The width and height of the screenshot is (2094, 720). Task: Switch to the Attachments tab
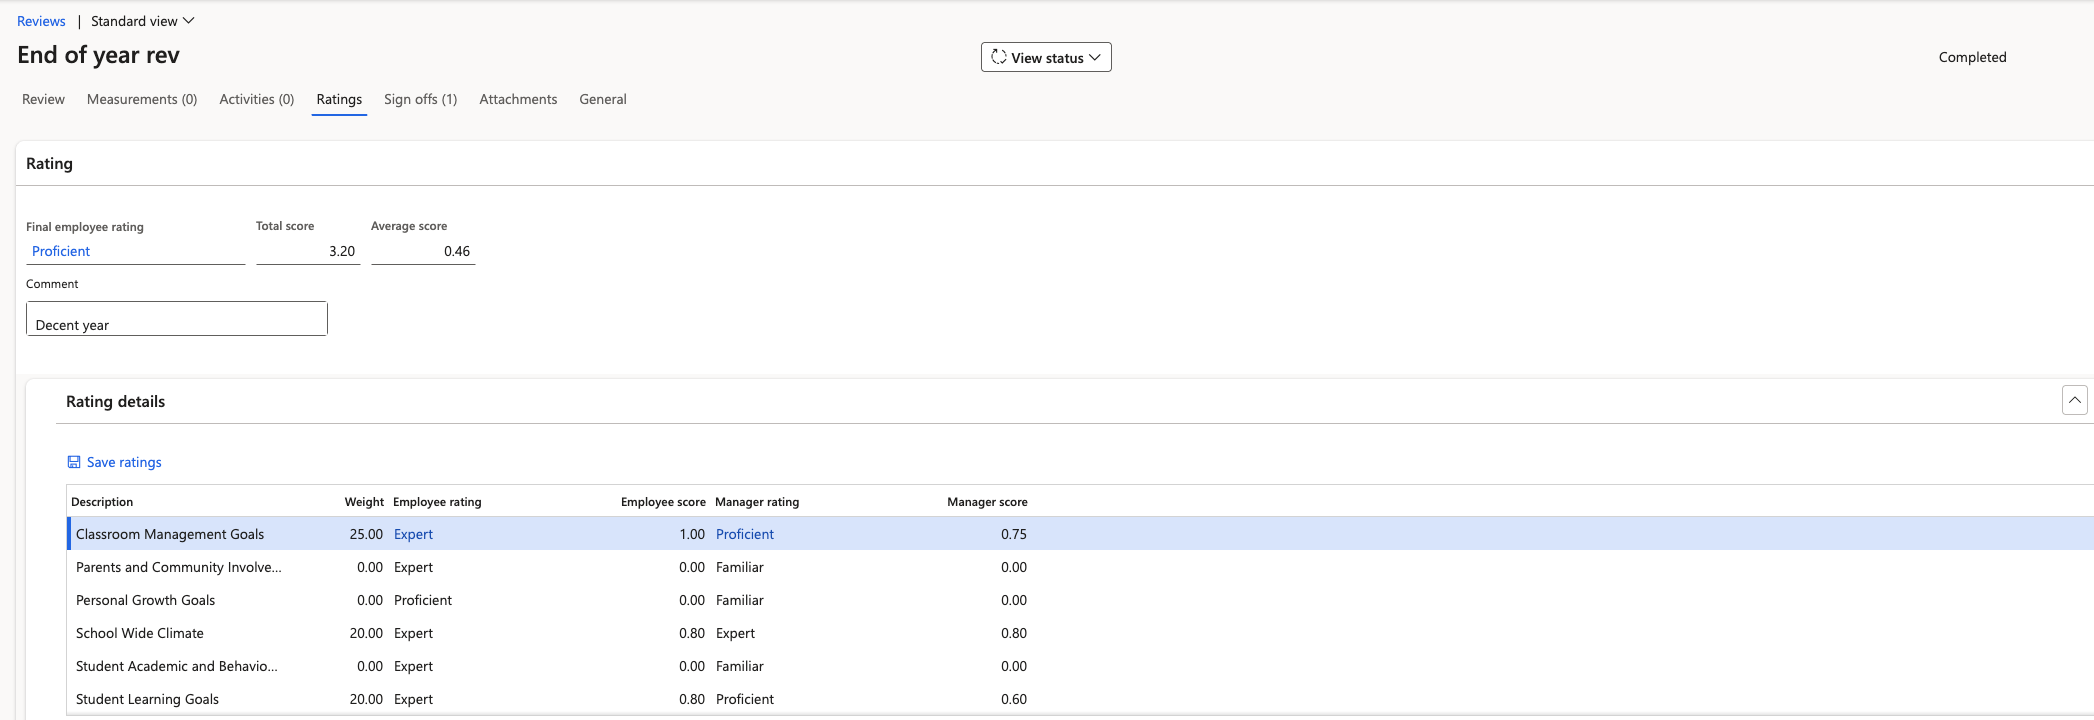pyautogui.click(x=518, y=99)
